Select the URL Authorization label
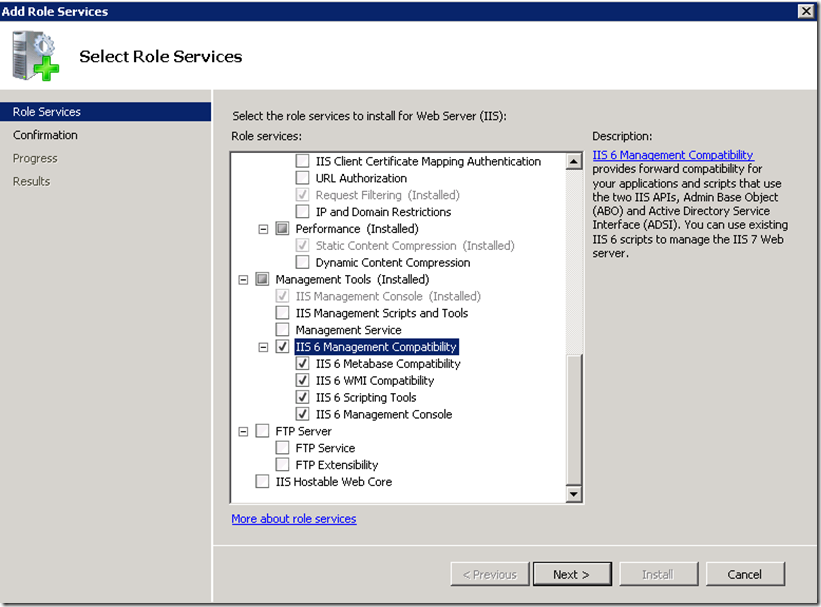The width and height of the screenshot is (821, 607). click(361, 178)
